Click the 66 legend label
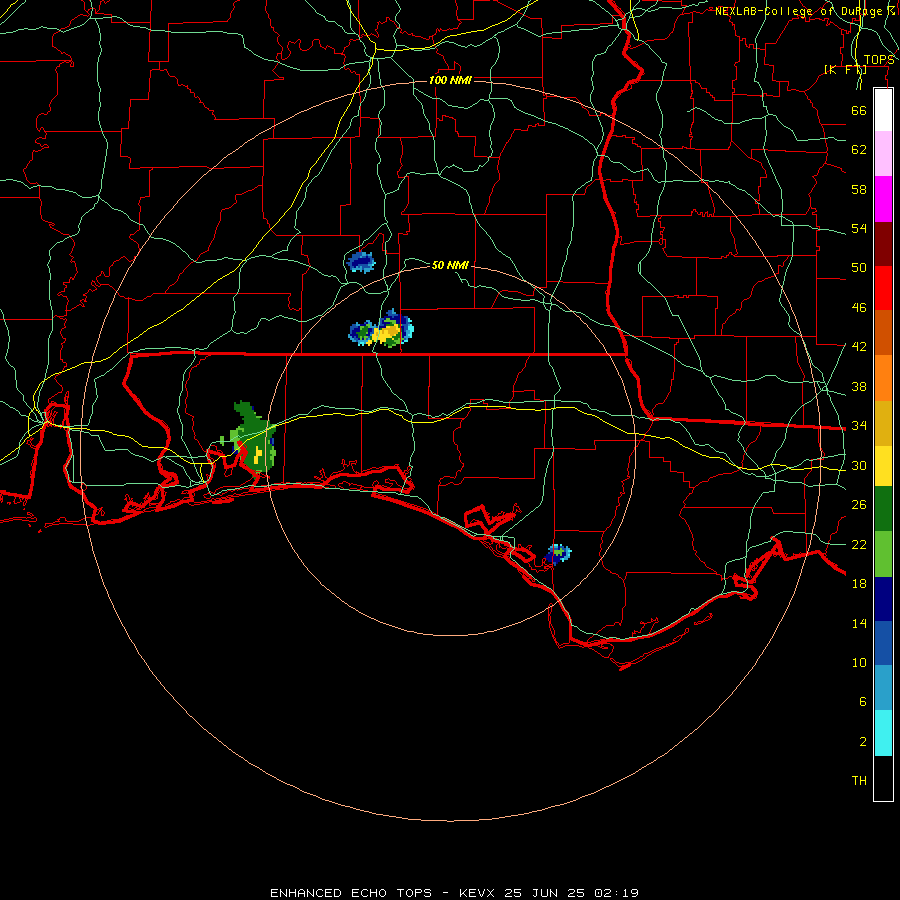 click(859, 110)
